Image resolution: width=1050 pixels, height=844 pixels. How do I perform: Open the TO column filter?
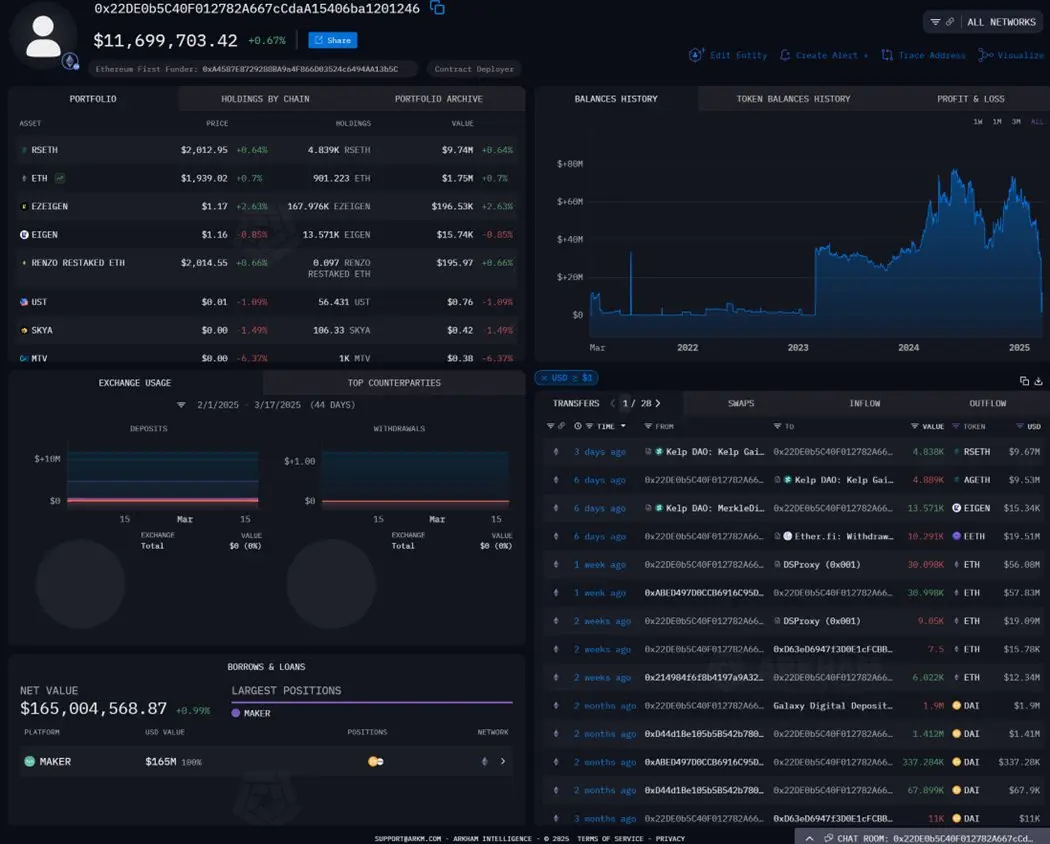(777, 426)
